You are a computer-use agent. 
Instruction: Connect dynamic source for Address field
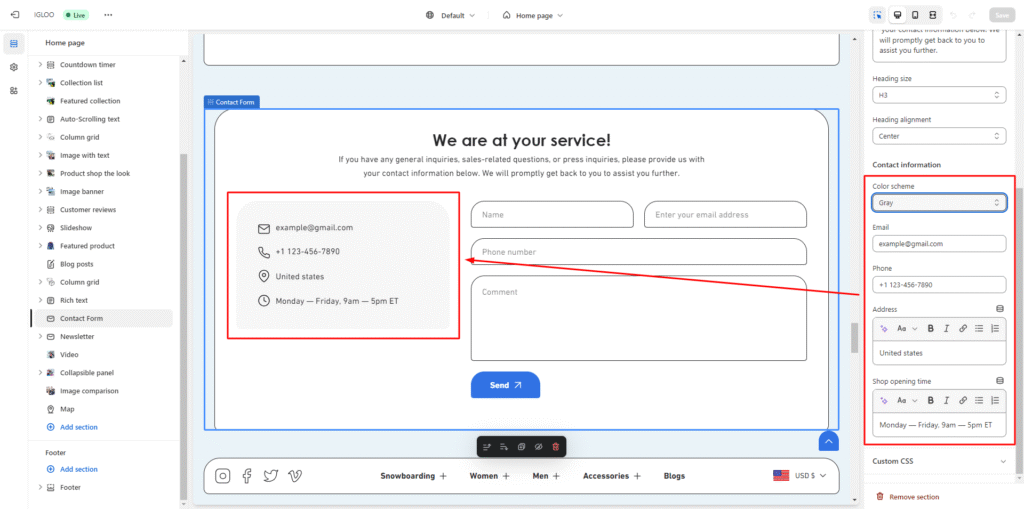[x=1000, y=309]
